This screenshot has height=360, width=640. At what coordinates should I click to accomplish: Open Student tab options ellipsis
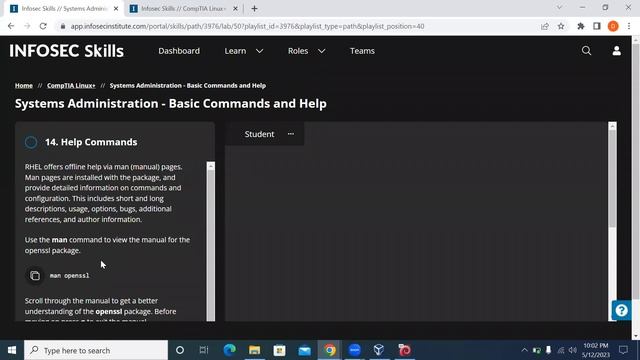291,134
